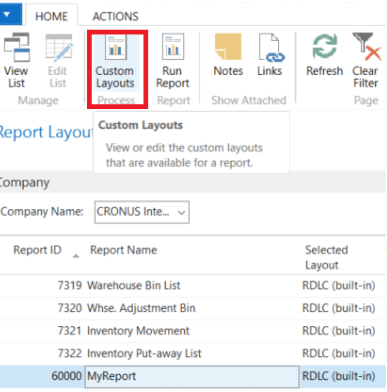Show attached Notes

228,55
